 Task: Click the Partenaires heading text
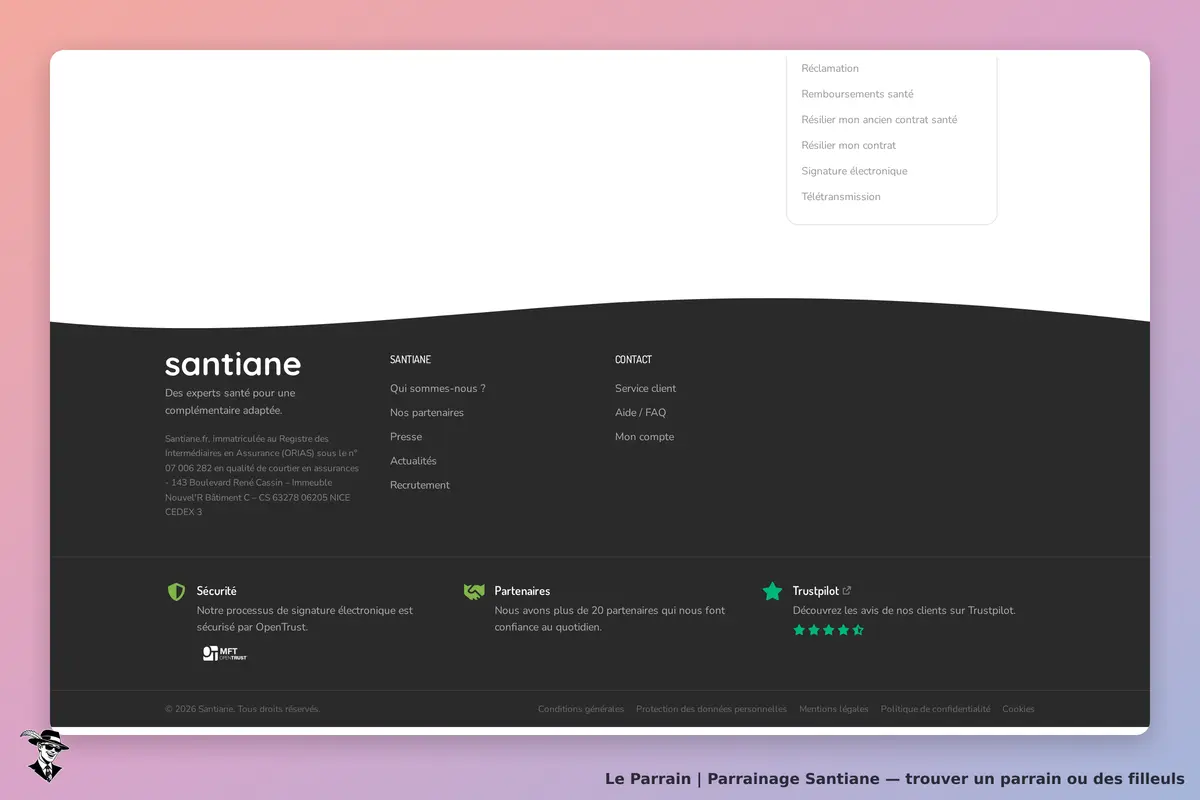522,591
